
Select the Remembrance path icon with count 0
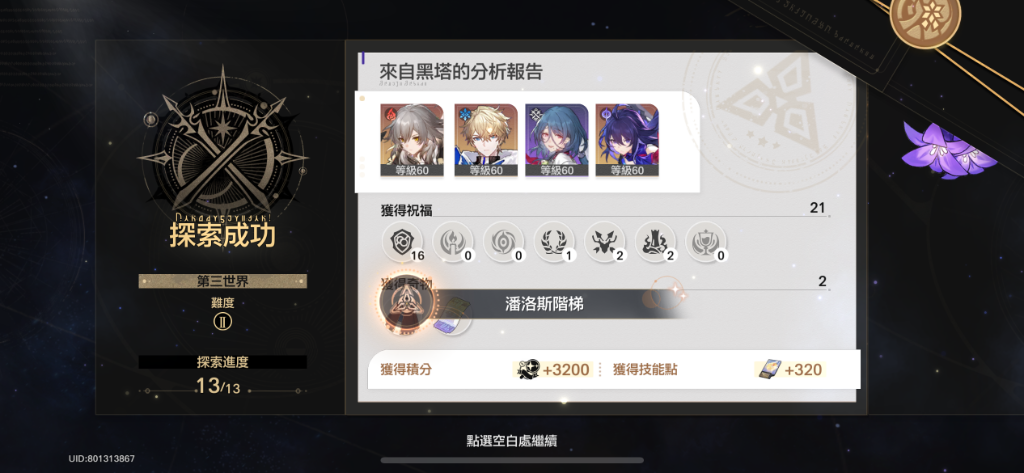(x=453, y=242)
